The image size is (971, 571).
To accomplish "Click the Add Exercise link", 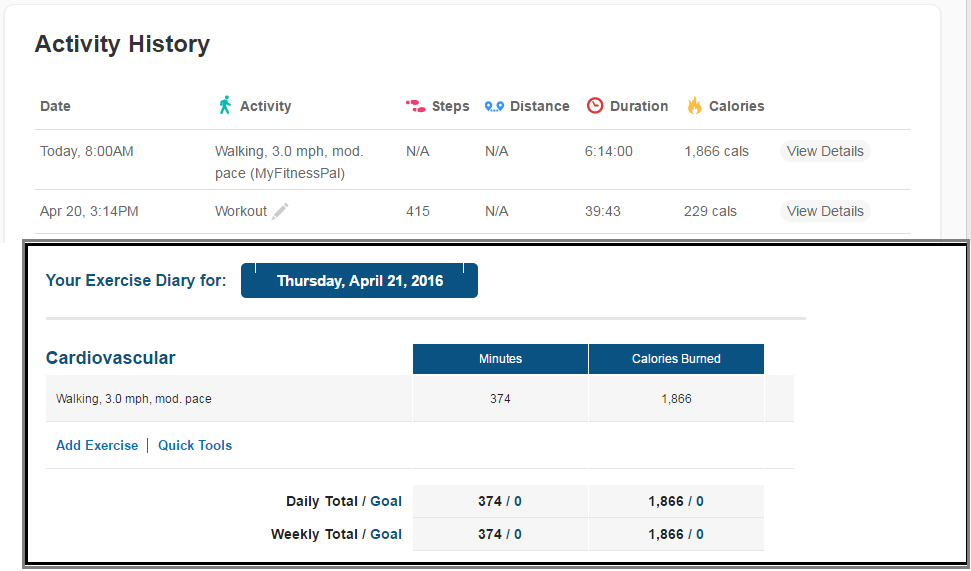I will (97, 445).
